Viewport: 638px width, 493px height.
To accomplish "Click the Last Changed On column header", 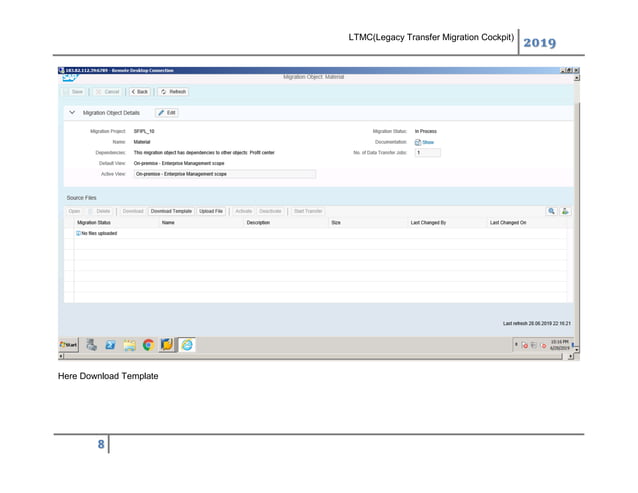I will 508,222.
